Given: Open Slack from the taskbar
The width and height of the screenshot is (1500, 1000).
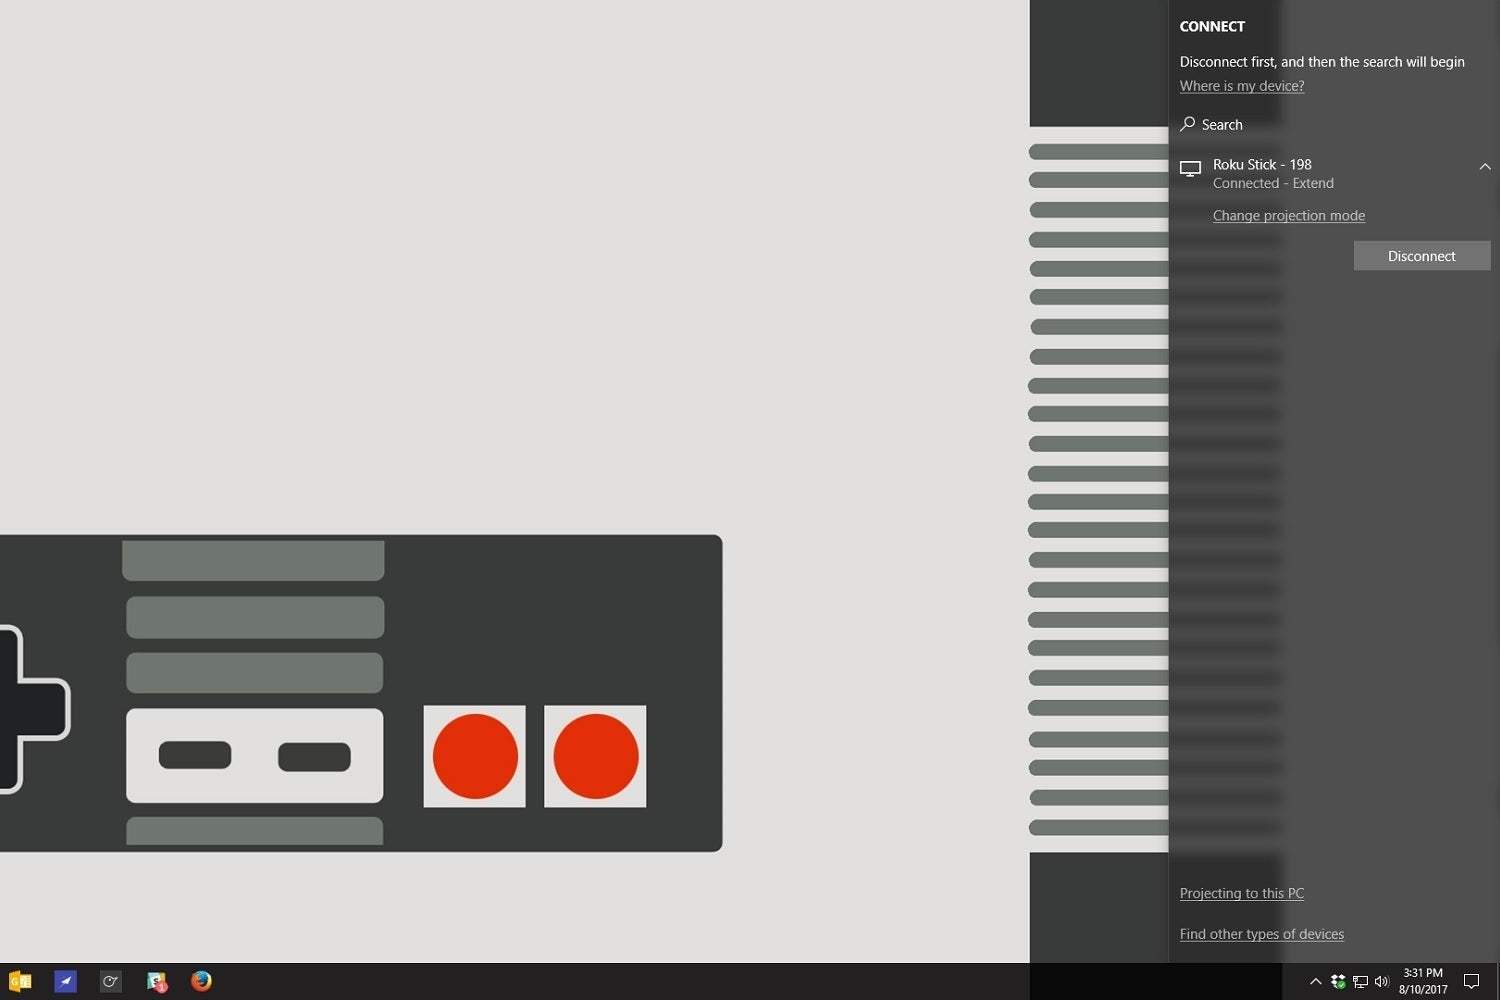Looking at the screenshot, I should pos(156,981).
